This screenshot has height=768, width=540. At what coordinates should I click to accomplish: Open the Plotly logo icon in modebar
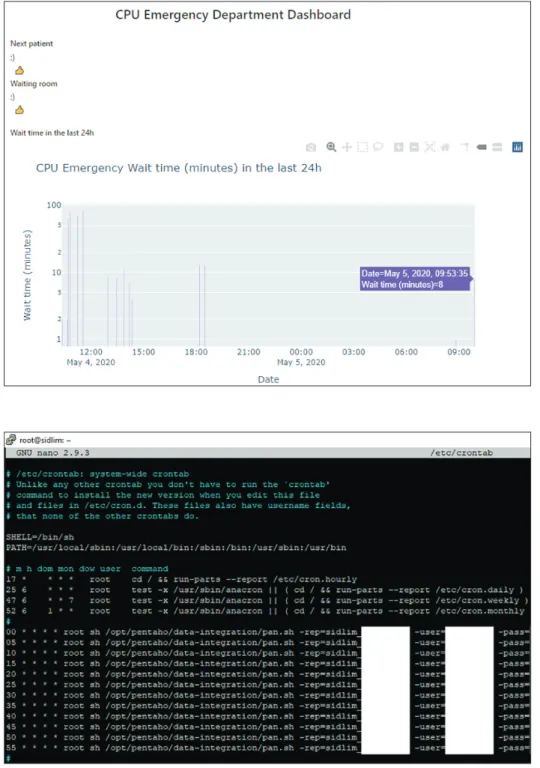coord(517,147)
